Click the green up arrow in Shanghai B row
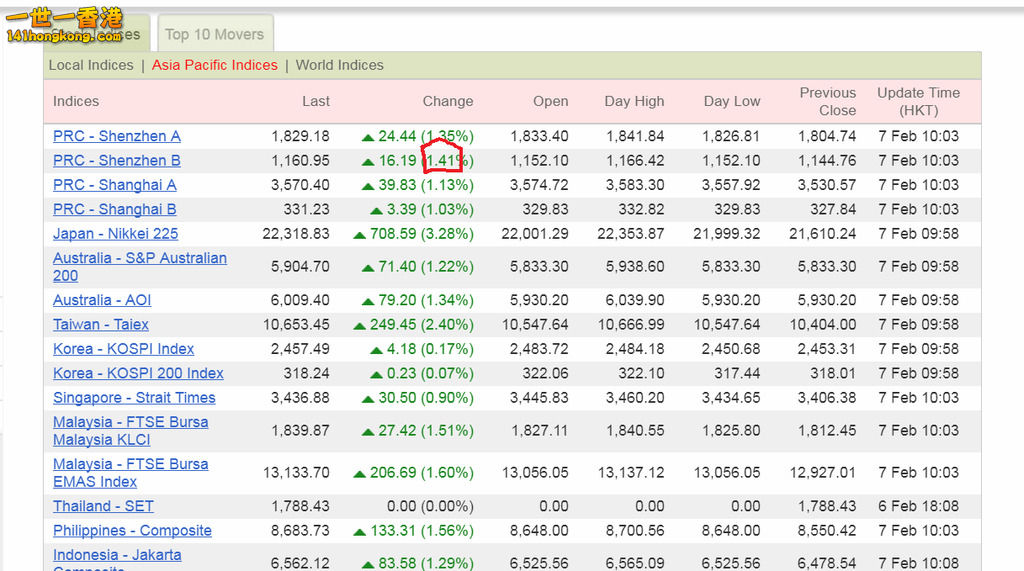The height and width of the screenshot is (571, 1024). tap(376, 211)
